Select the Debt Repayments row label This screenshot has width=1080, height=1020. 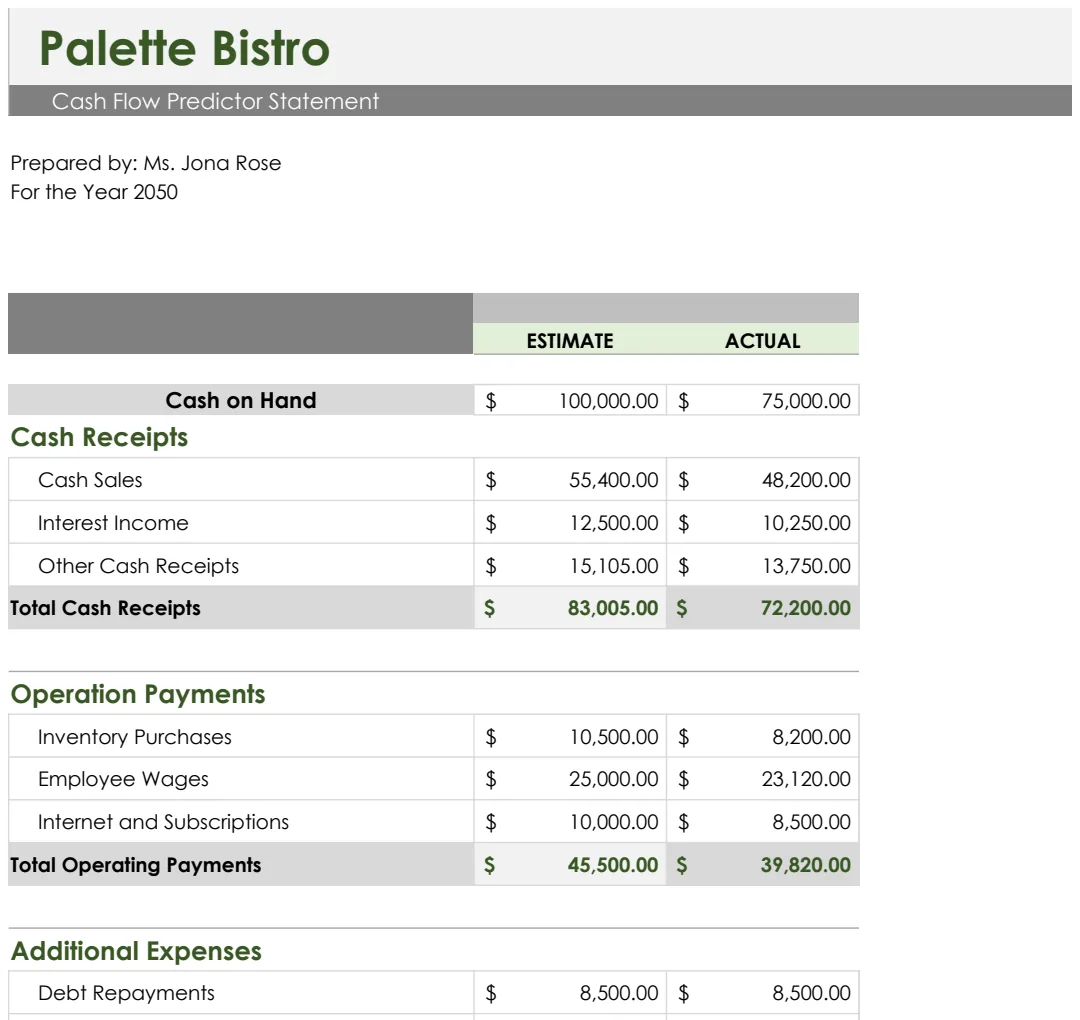point(126,993)
